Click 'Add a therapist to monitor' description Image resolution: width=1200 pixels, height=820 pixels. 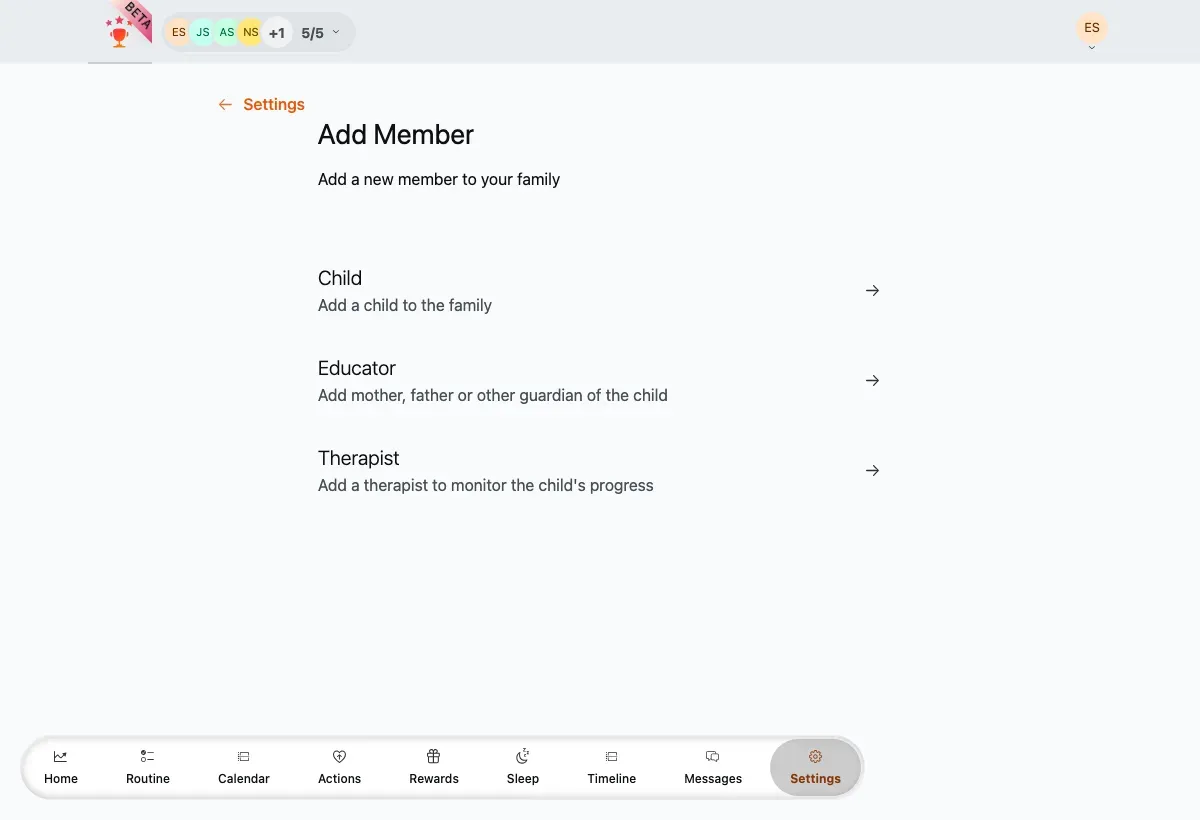486,485
